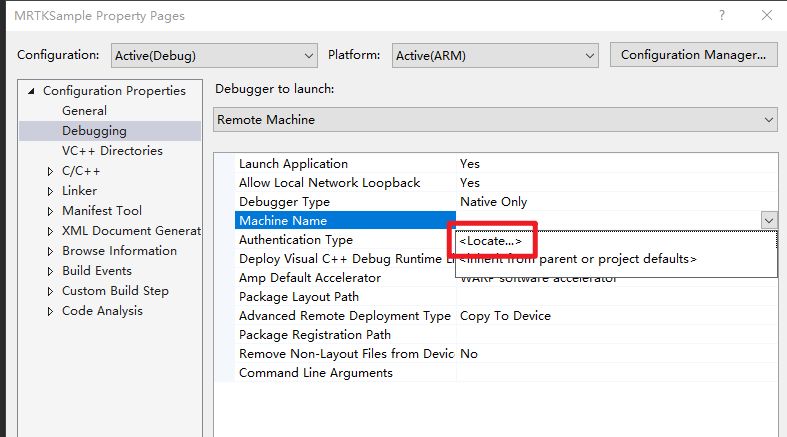Click the Yes value of Launch Application
Viewport: 787px width, 437px height.
click(x=617, y=164)
